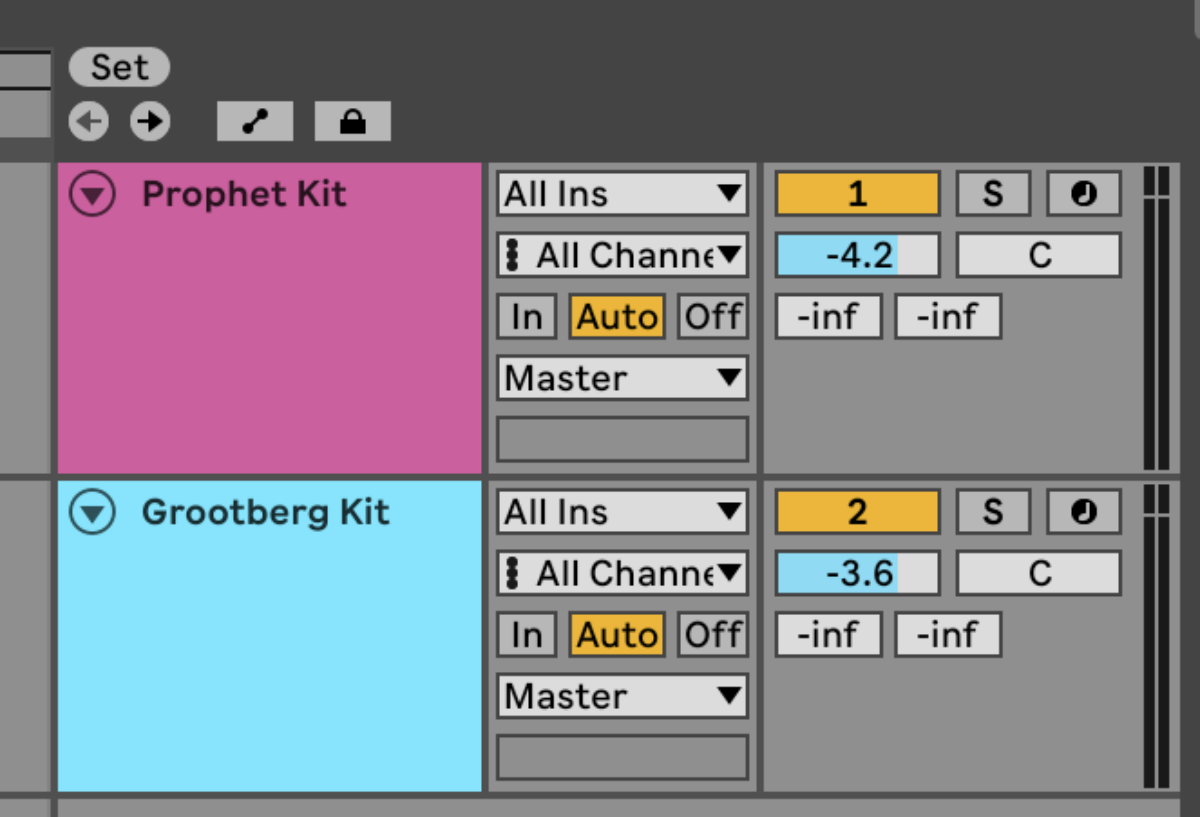
Task: Click the Set button
Action: (x=119, y=67)
